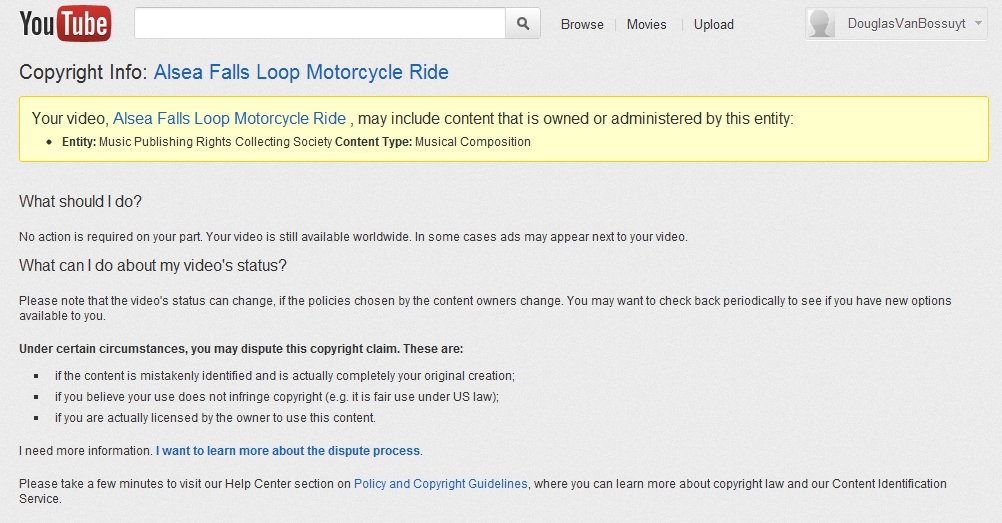The height and width of the screenshot is (523, 1002).
Task: Expand the account dropdown arrow
Action: pyautogui.click(x=978, y=24)
